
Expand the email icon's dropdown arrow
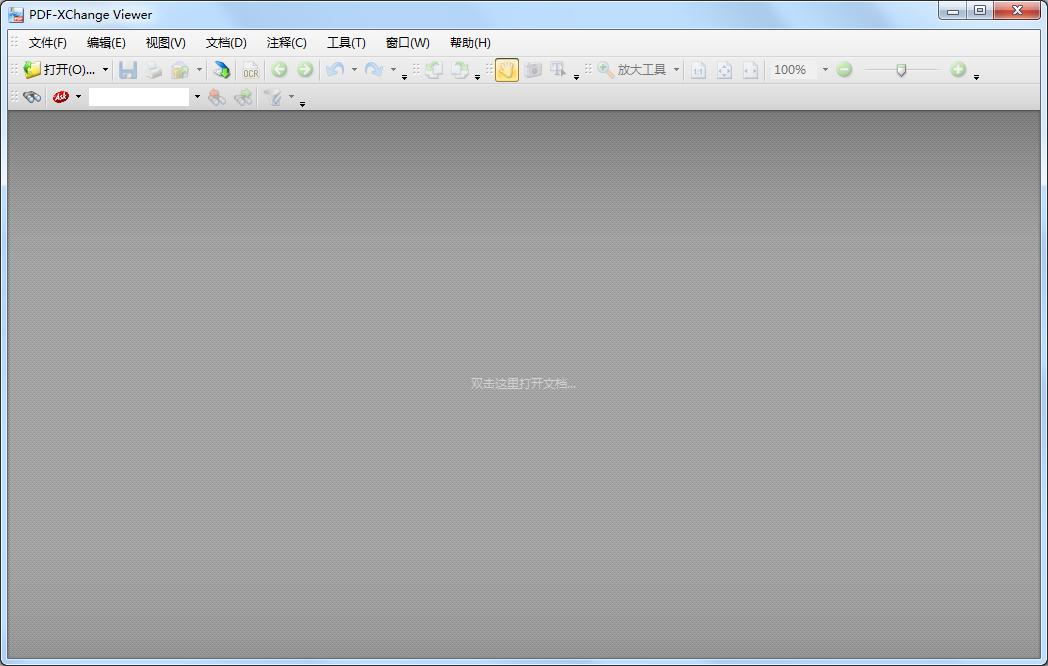coord(199,70)
